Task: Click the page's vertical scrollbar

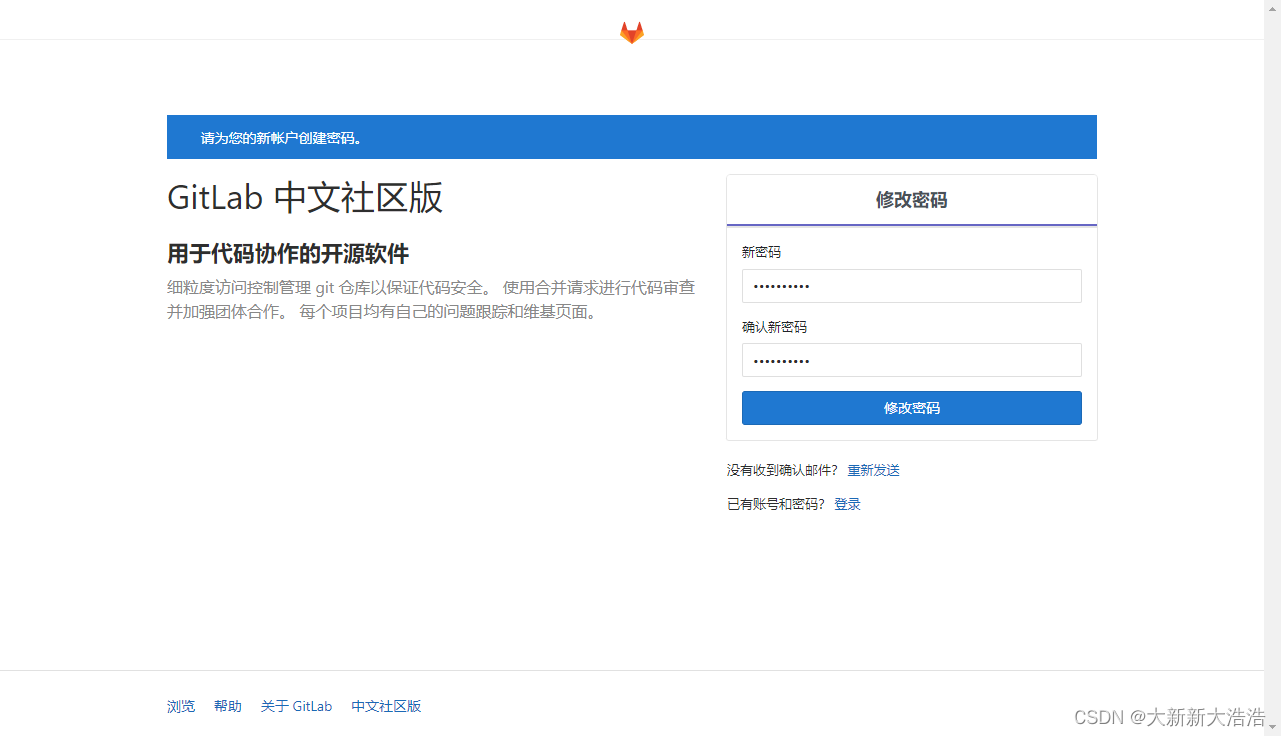Action: point(1272,368)
